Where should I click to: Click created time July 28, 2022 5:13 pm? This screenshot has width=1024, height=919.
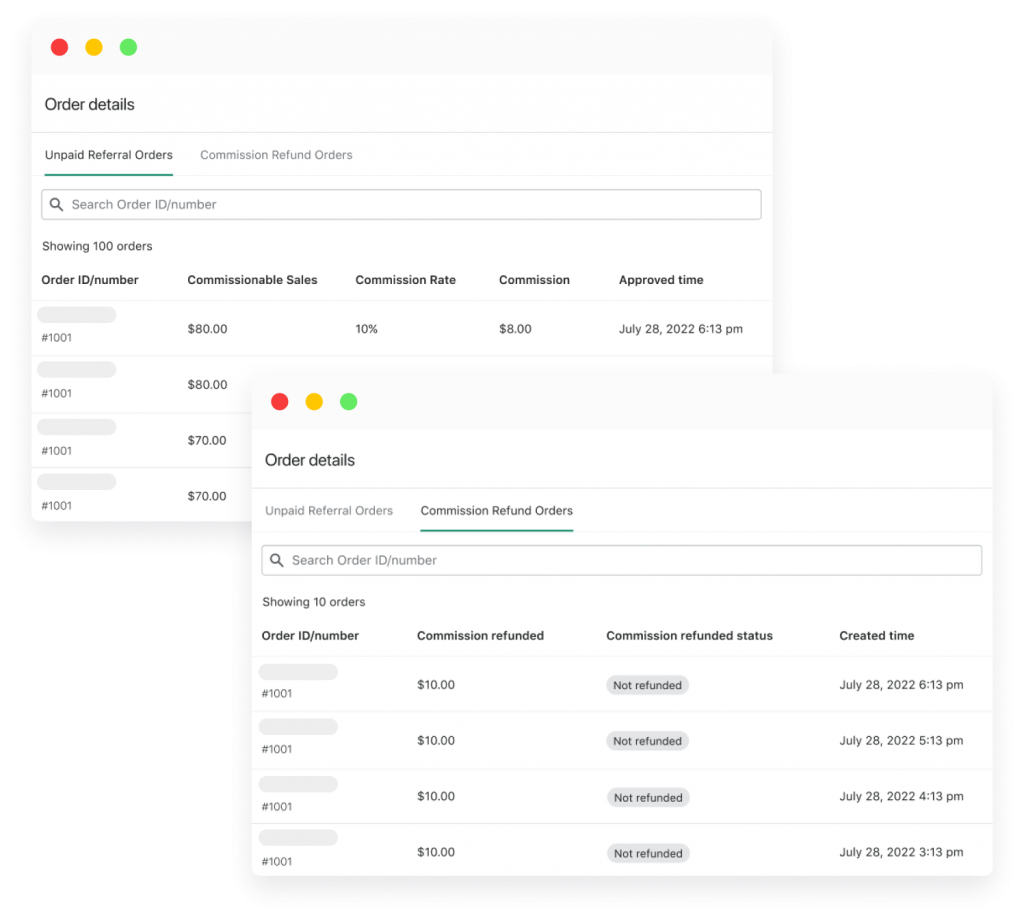point(901,740)
